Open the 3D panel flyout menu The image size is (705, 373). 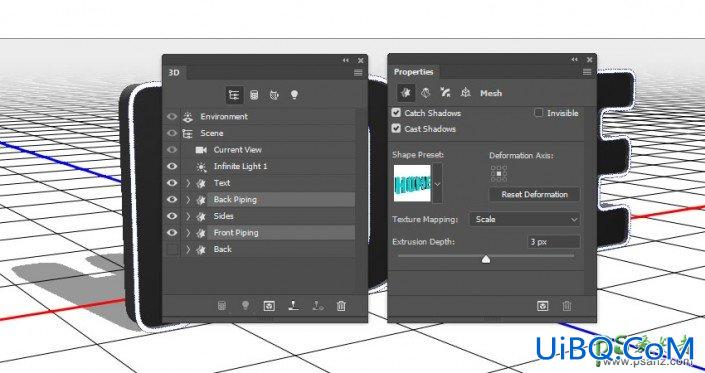point(358,72)
